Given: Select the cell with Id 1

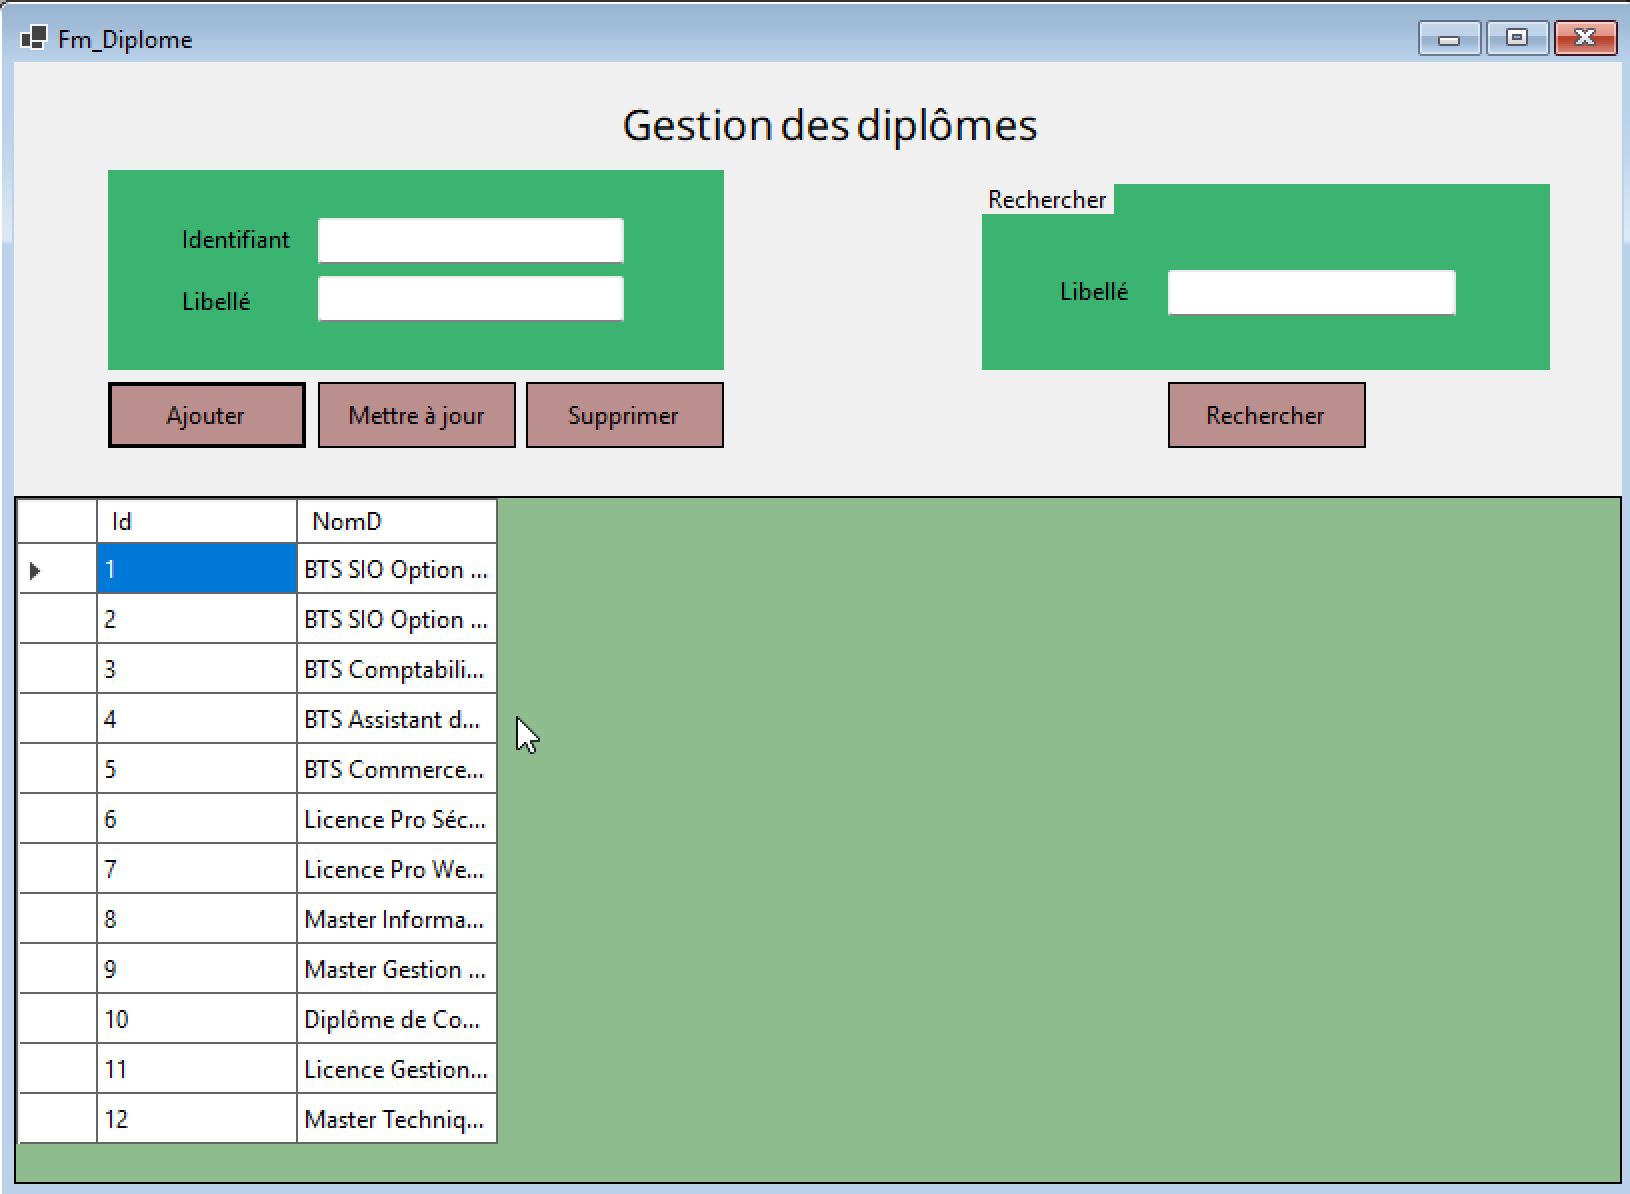Looking at the screenshot, I should (196, 570).
